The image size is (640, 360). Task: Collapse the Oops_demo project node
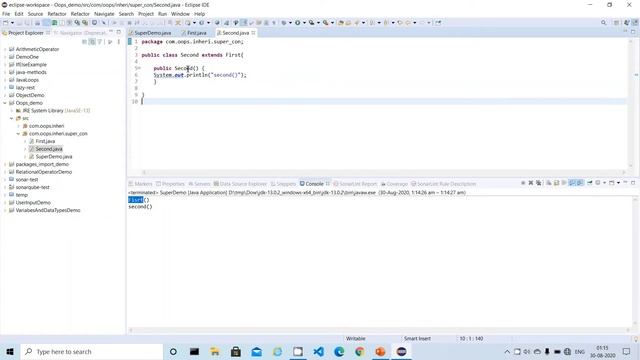5,103
